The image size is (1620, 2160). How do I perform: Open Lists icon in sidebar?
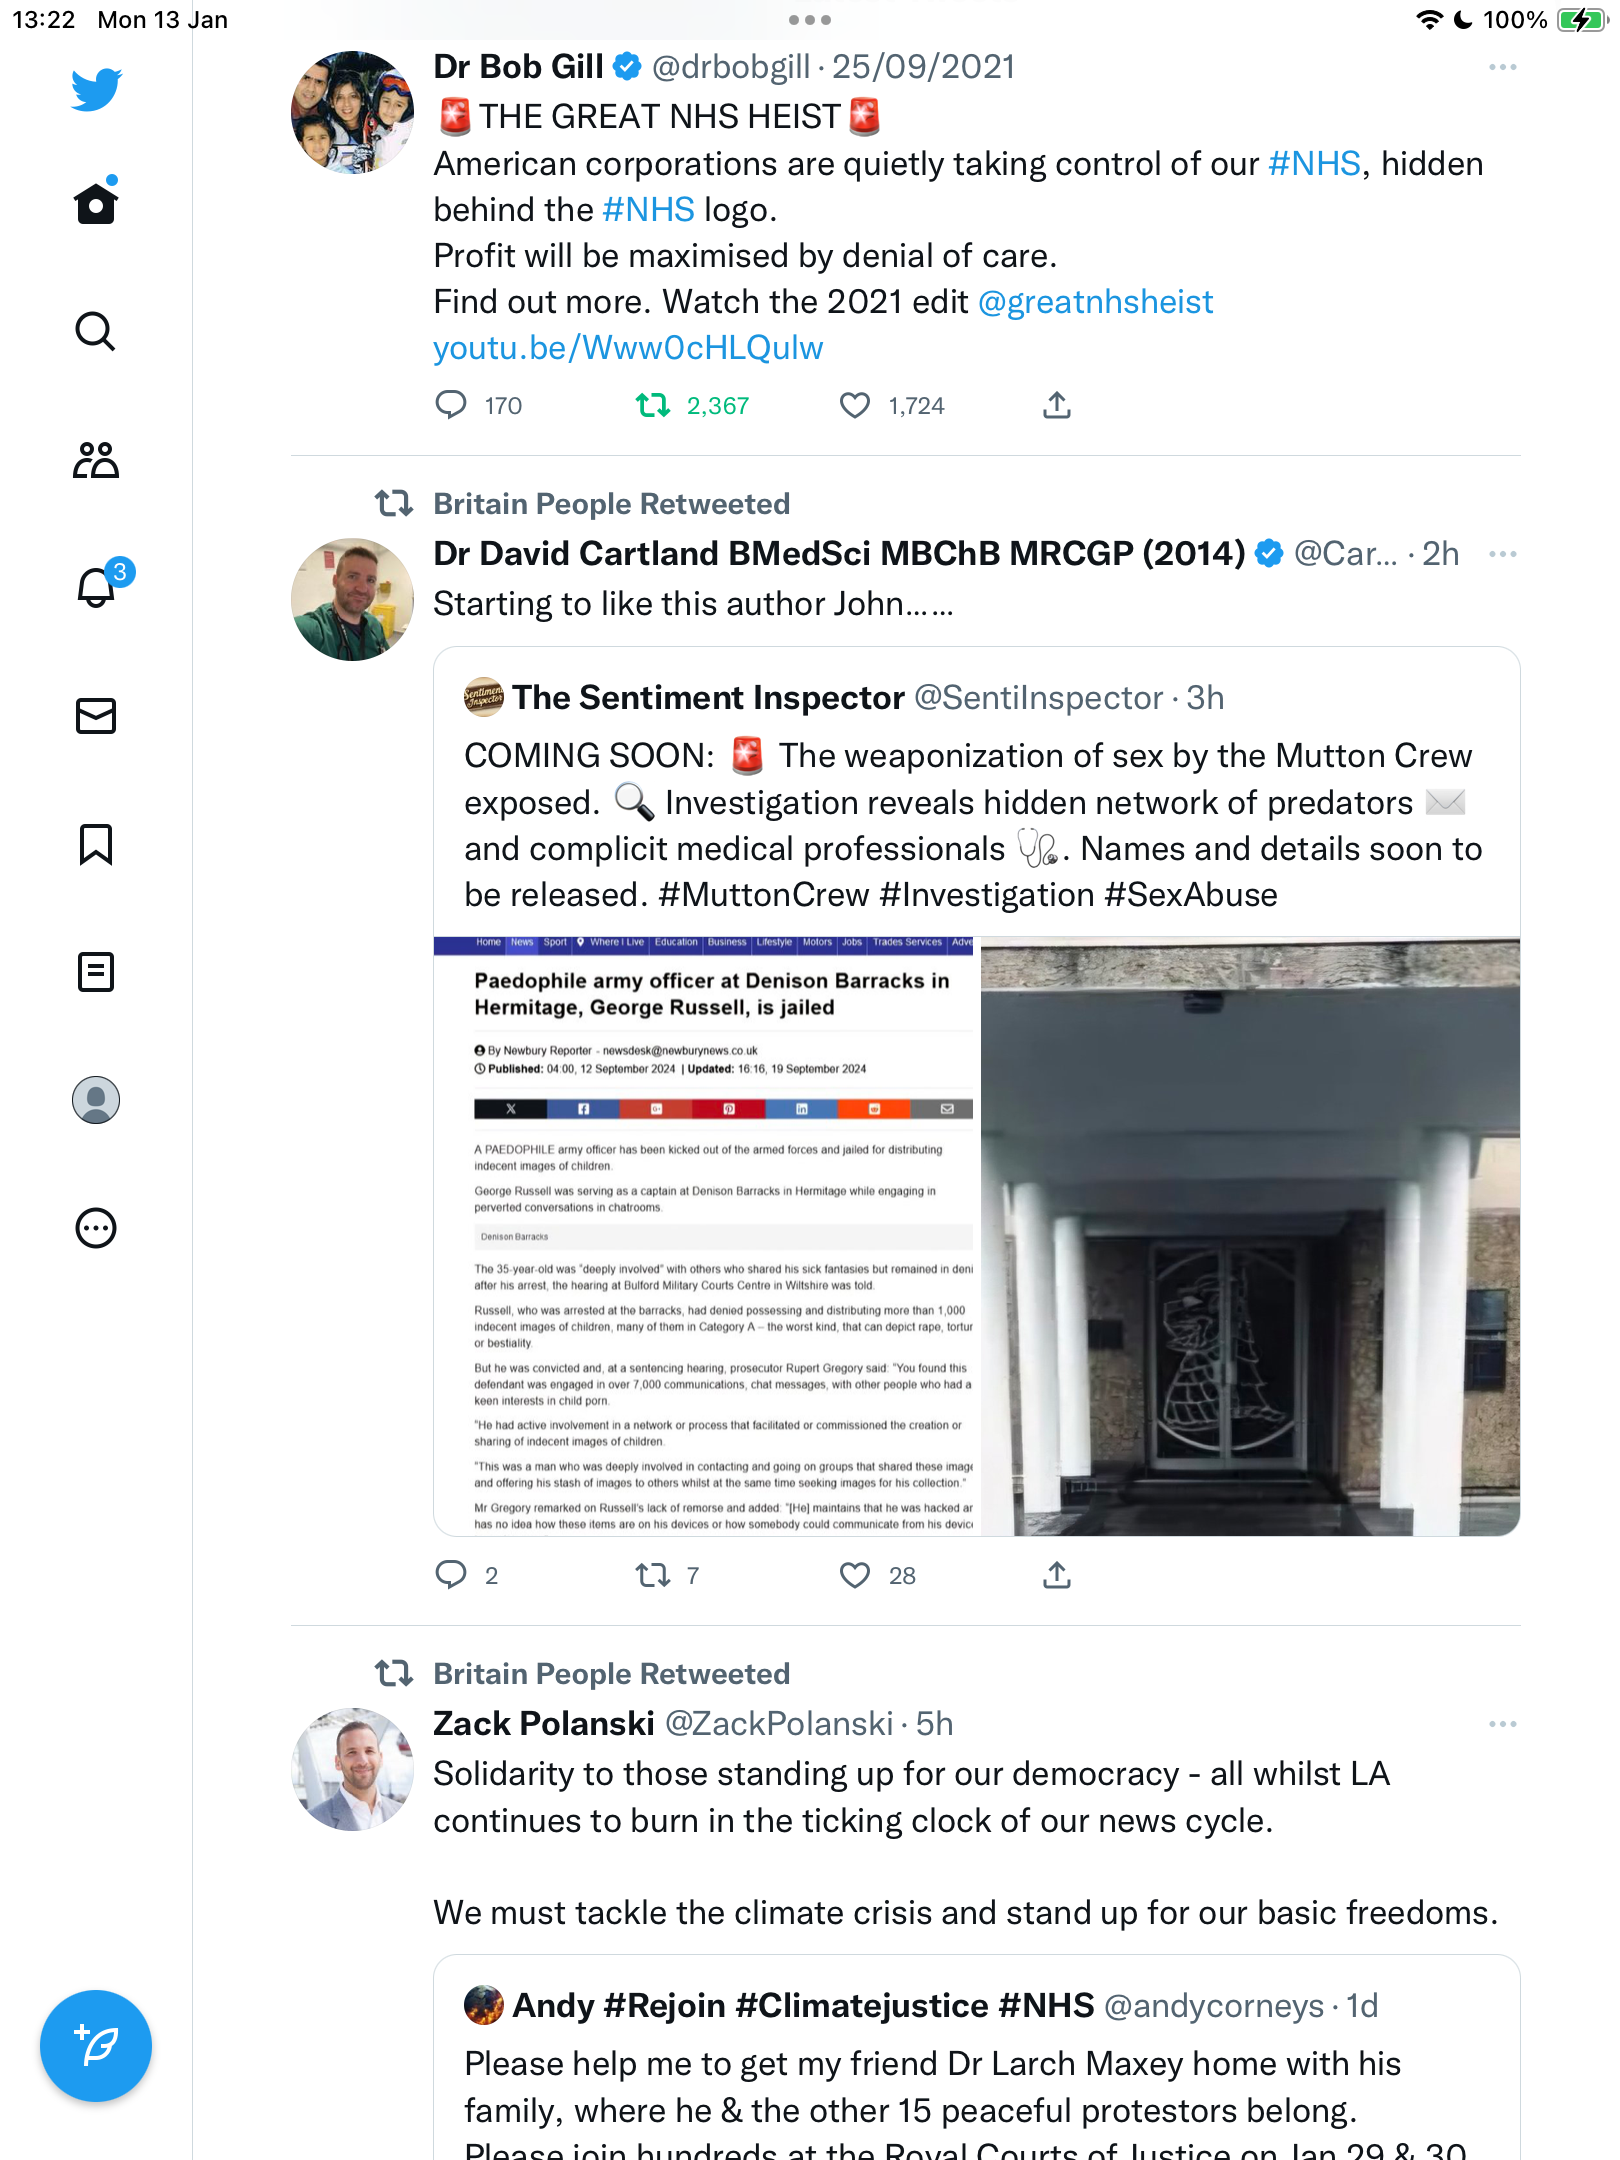96,971
